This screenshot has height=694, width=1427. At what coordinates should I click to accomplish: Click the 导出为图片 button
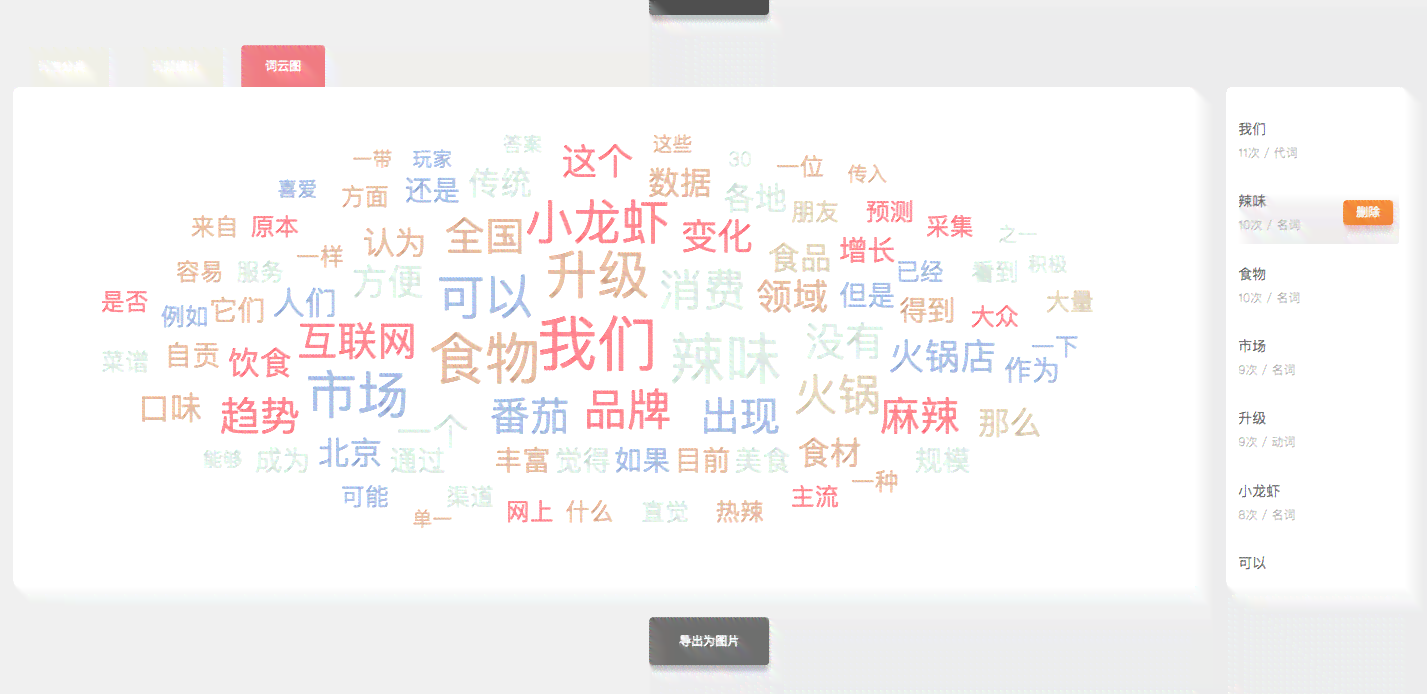[709, 641]
